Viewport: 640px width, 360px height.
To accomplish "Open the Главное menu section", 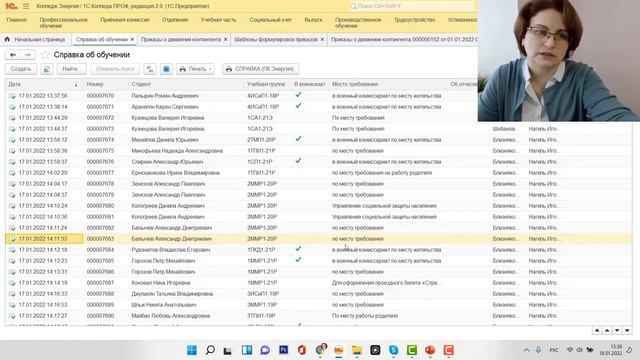I will pyautogui.click(x=17, y=20).
